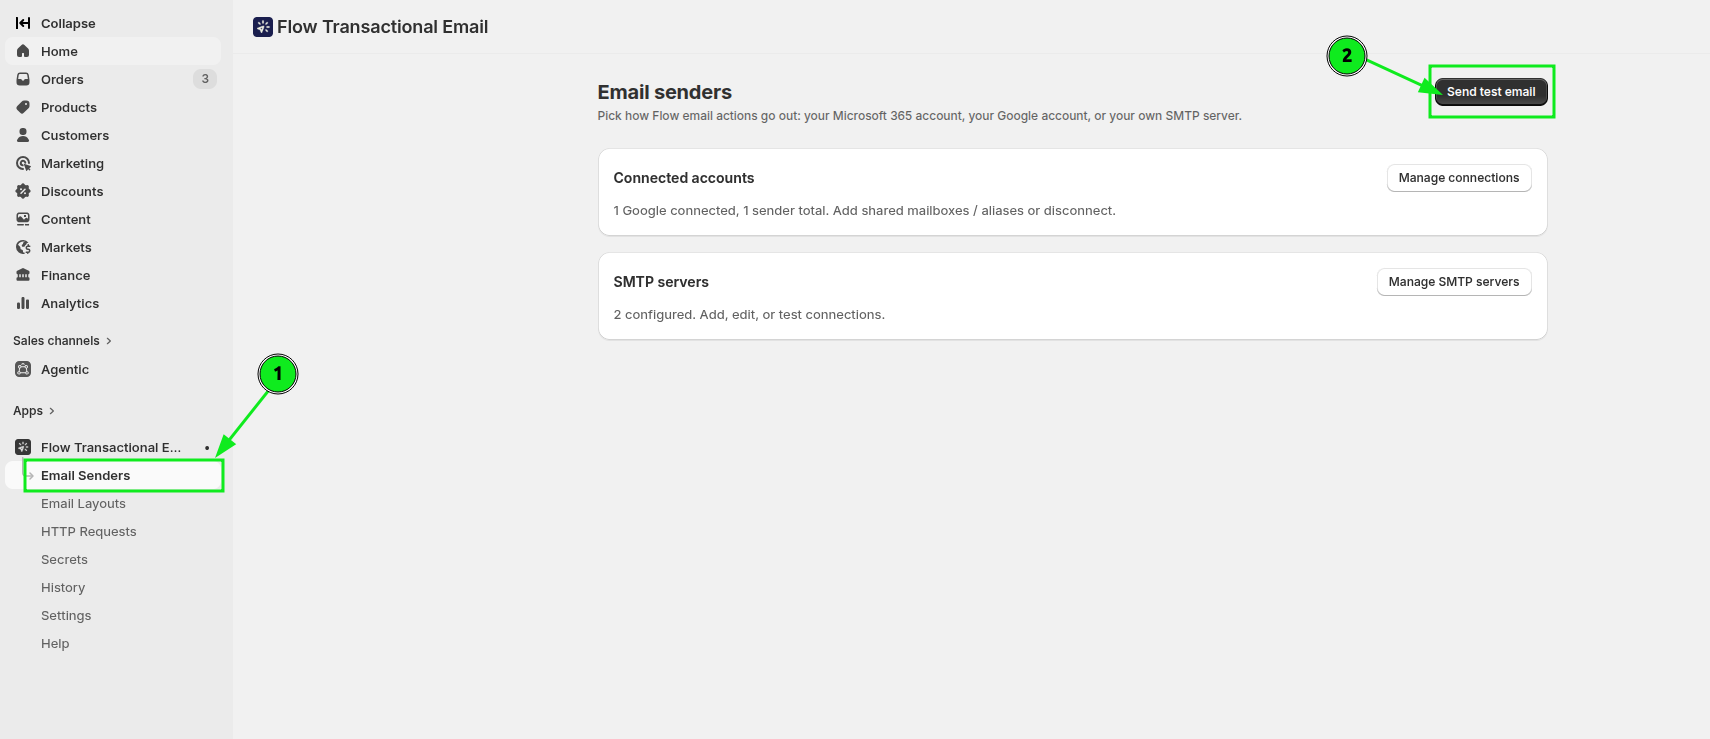The width and height of the screenshot is (1710, 739).
Task: Go to Products in the sidebar
Action: click(x=113, y=107)
